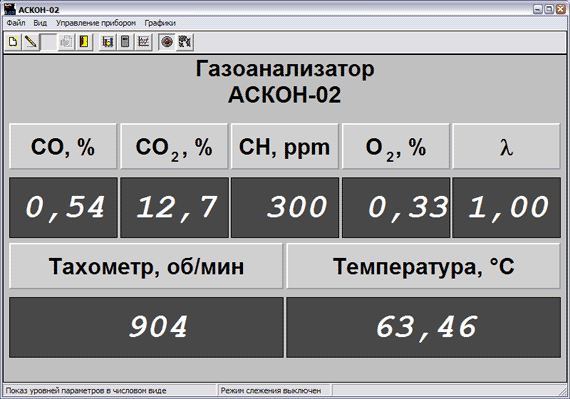Viewport: 570px width, 399px height.
Task: Click the λ lambda header button
Action: (506, 146)
